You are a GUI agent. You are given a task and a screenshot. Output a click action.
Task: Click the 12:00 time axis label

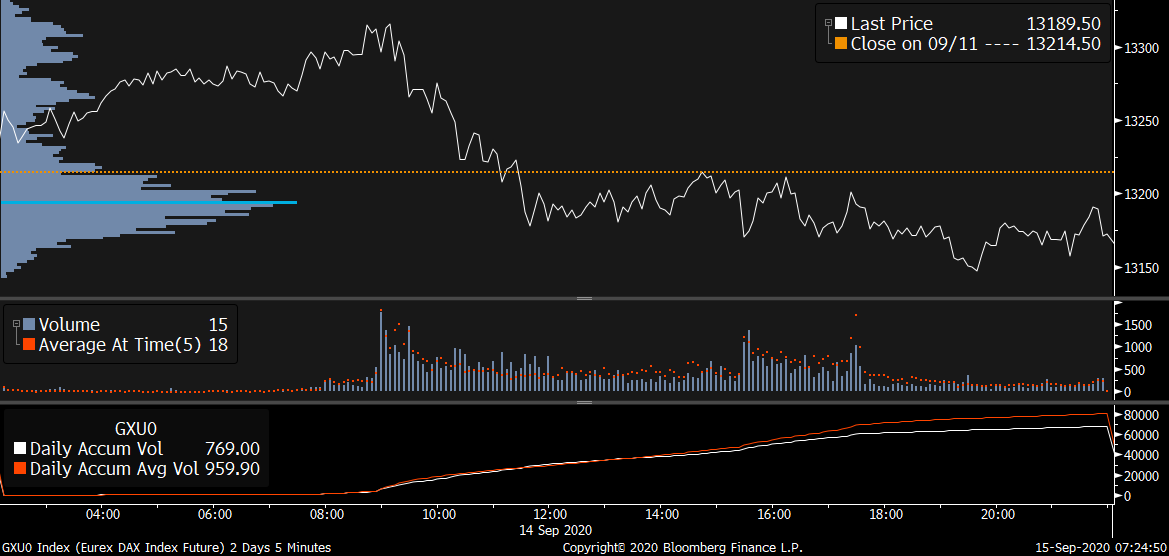click(549, 514)
